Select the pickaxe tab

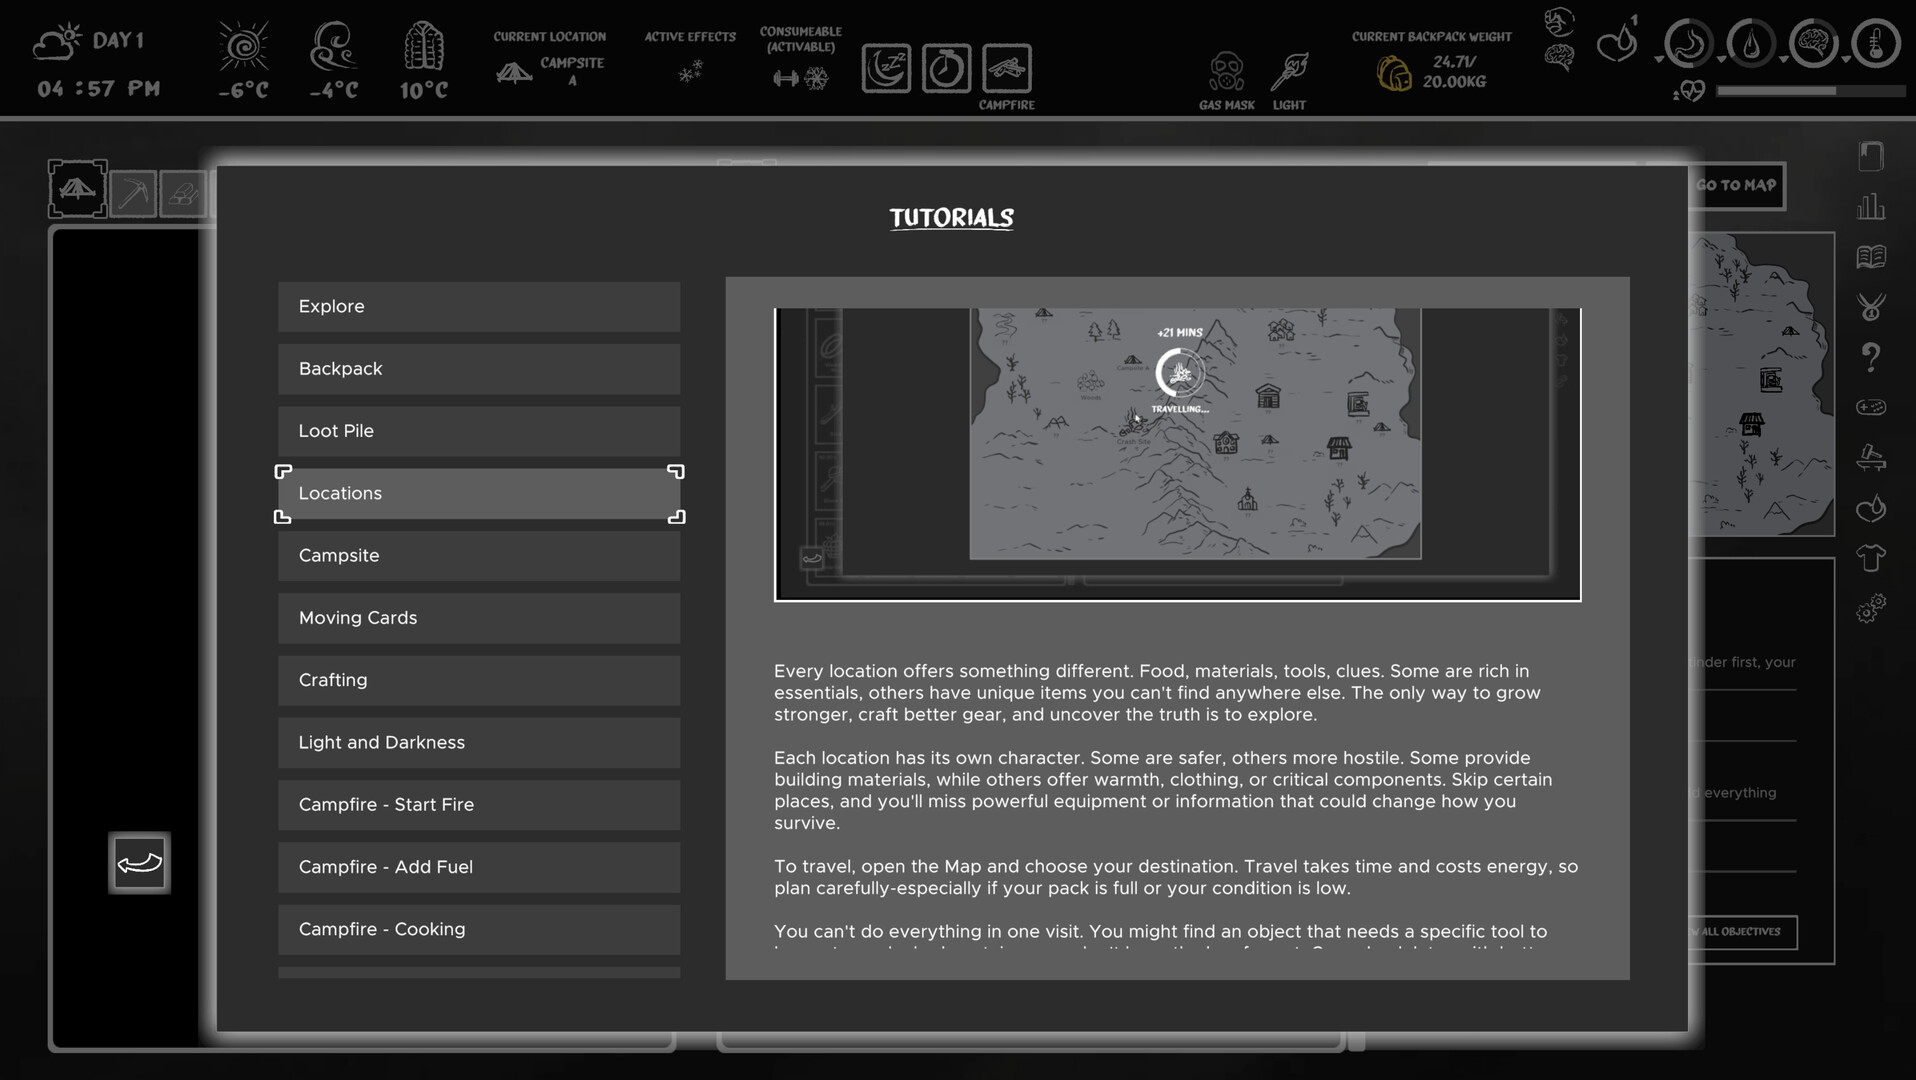point(133,192)
